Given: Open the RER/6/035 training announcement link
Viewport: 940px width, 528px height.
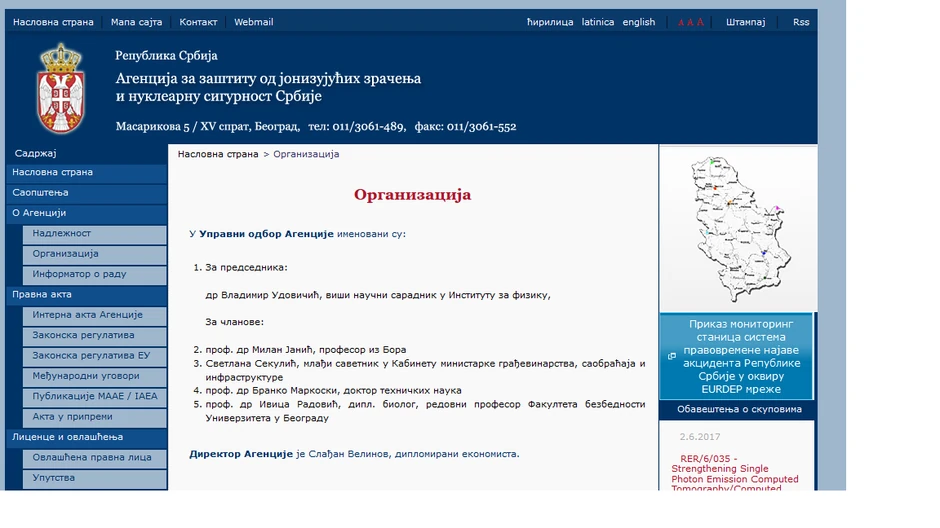Looking at the screenshot, I should pyautogui.click(x=734, y=474).
